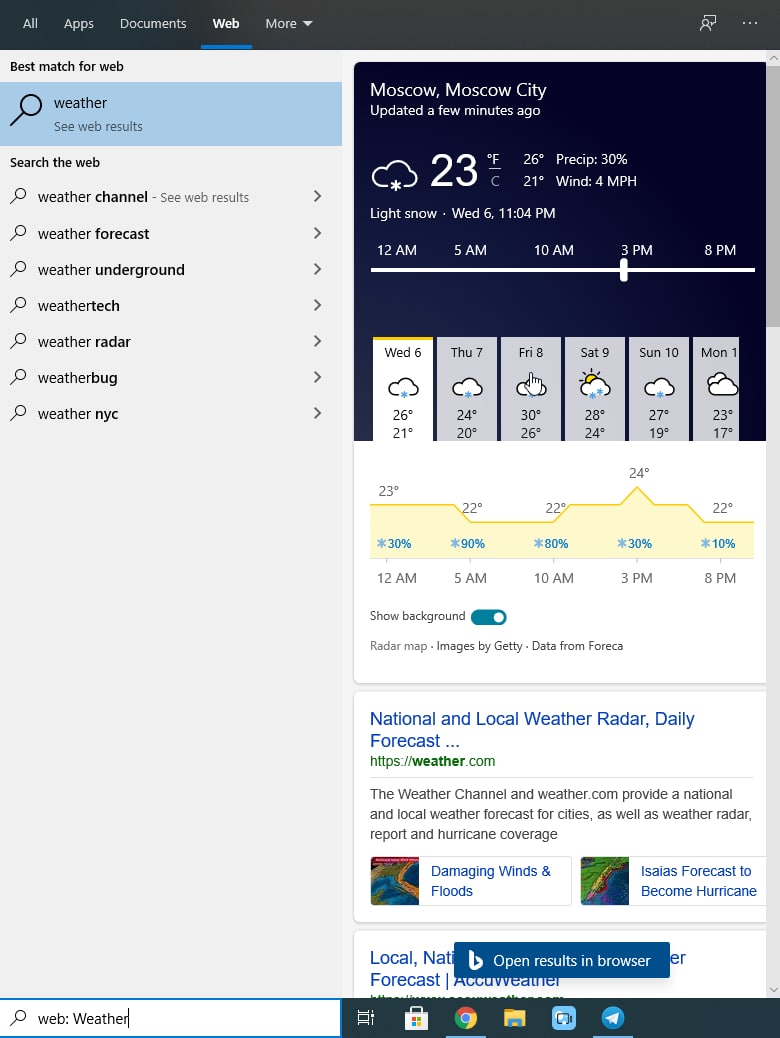Switch to the All tab
The width and height of the screenshot is (780, 1038).
tap(30, 24)
